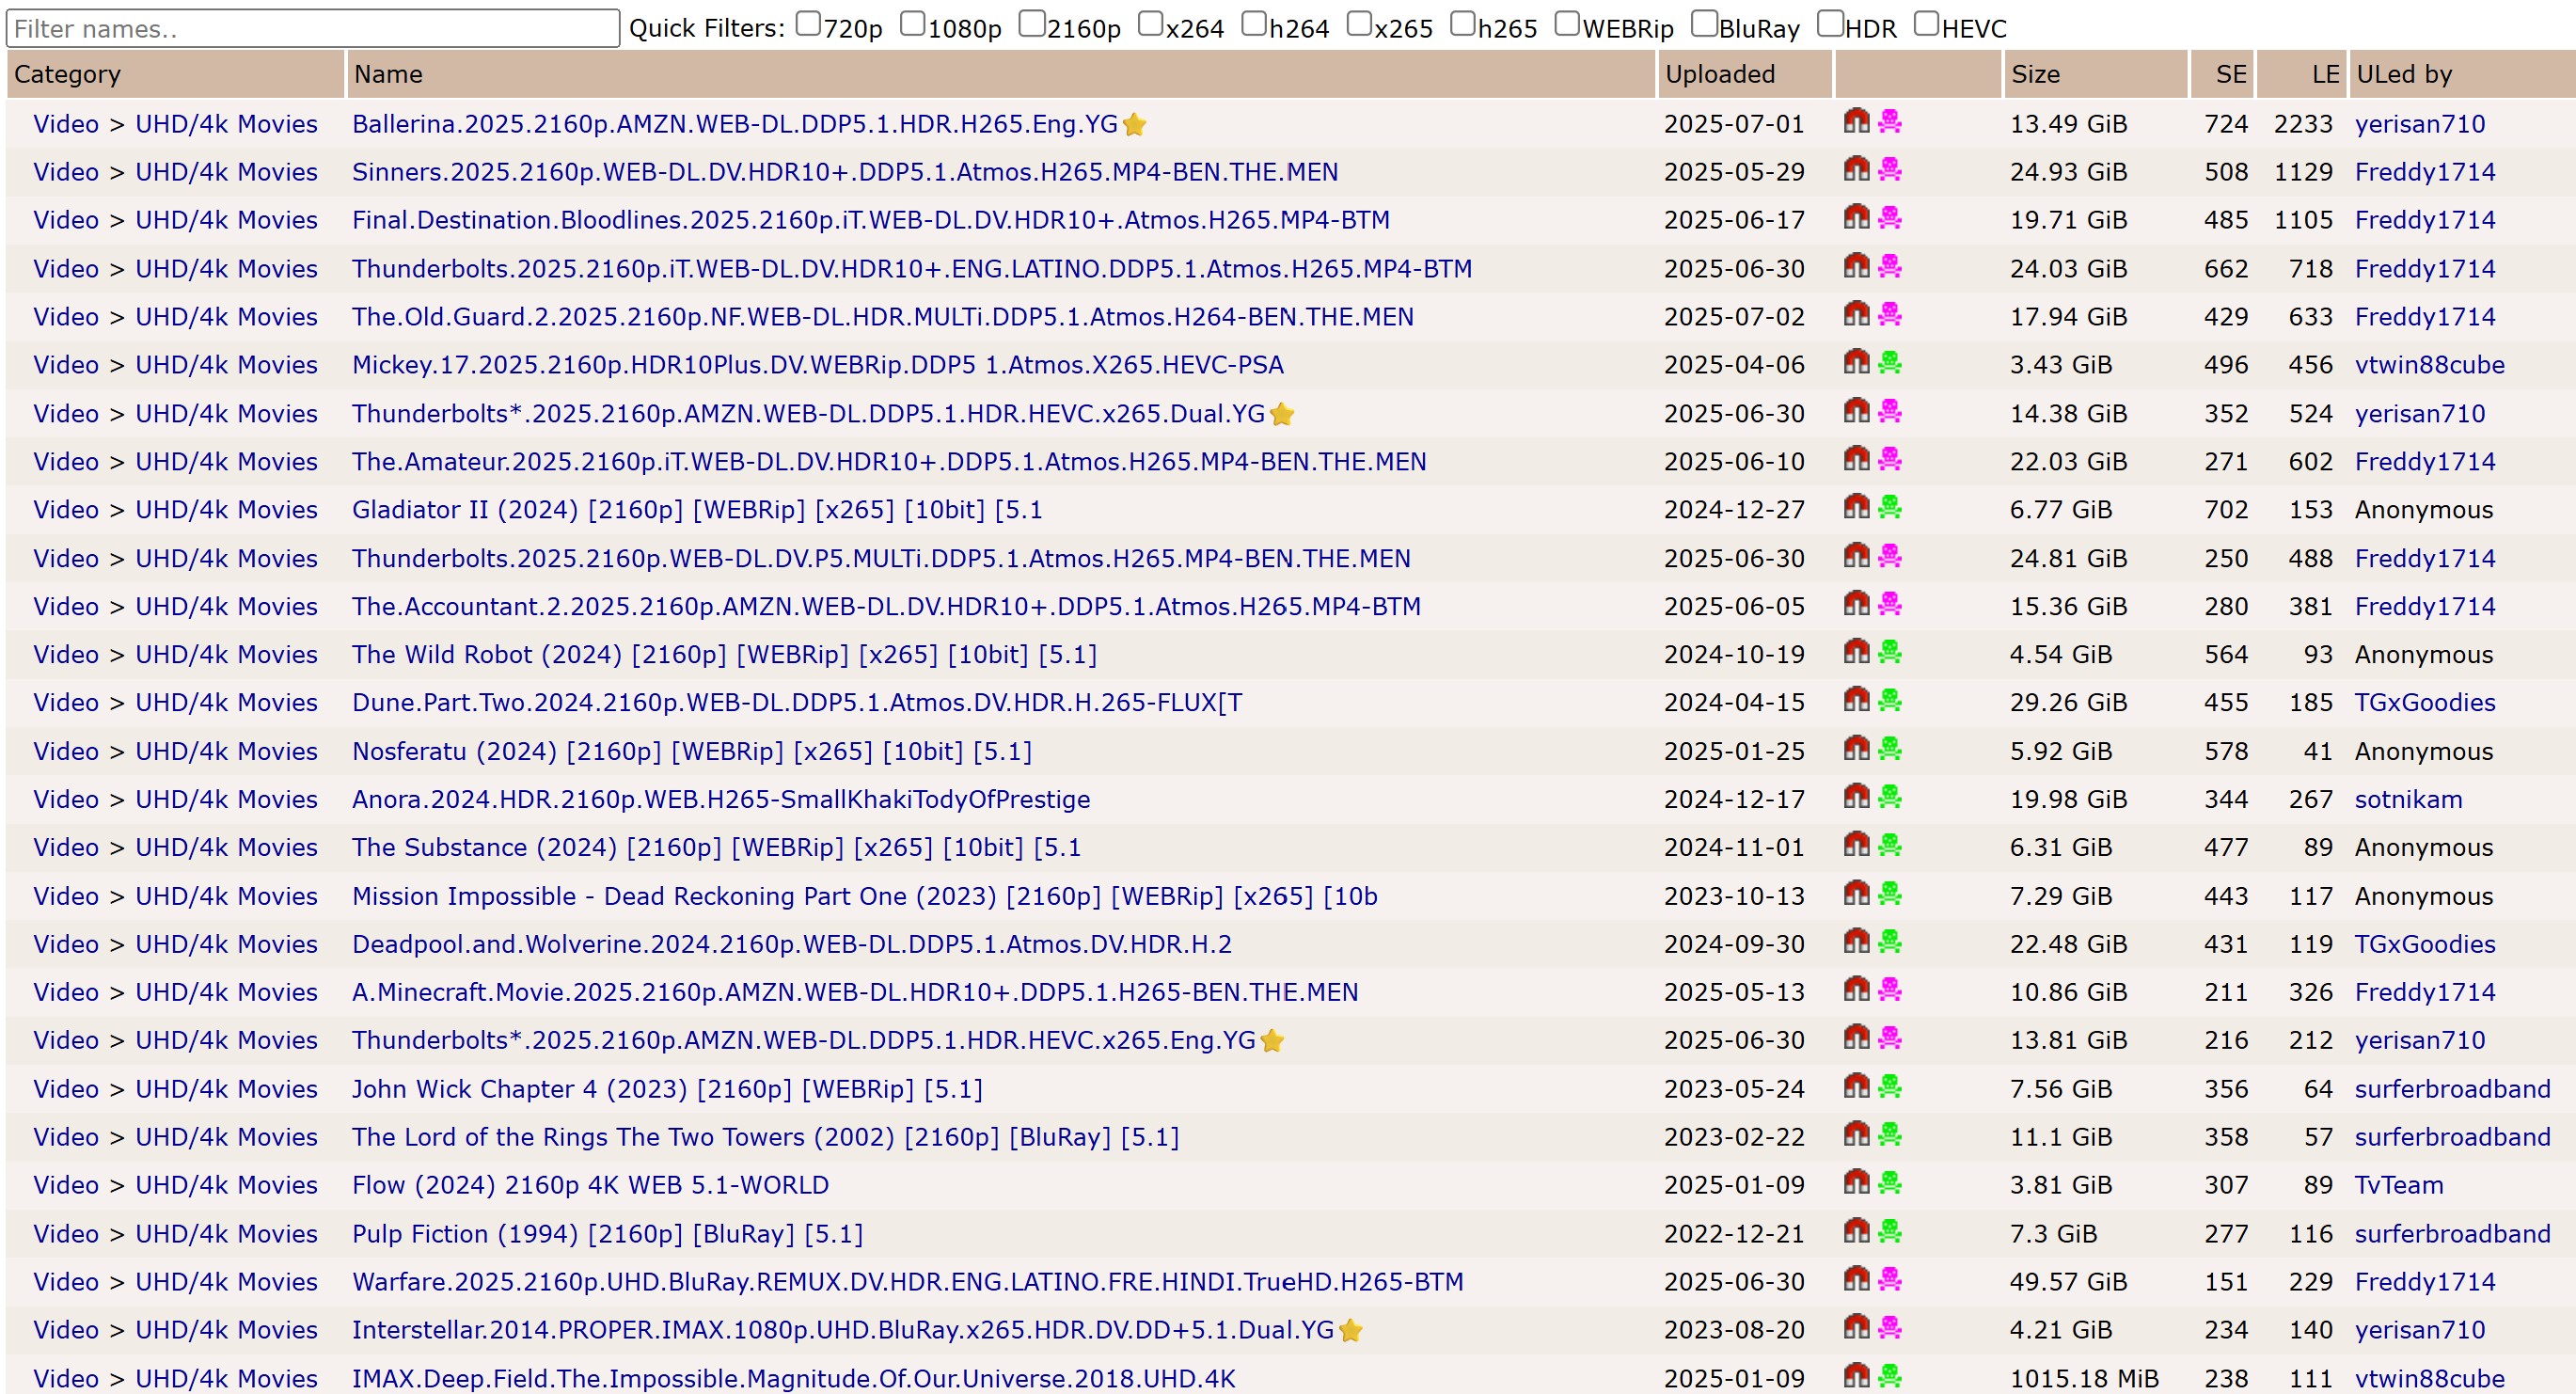The image size is (2576, 1394).
Task: Open magnet link for Sinners.2025 torrent
Action: click(x=1856, y=170)
